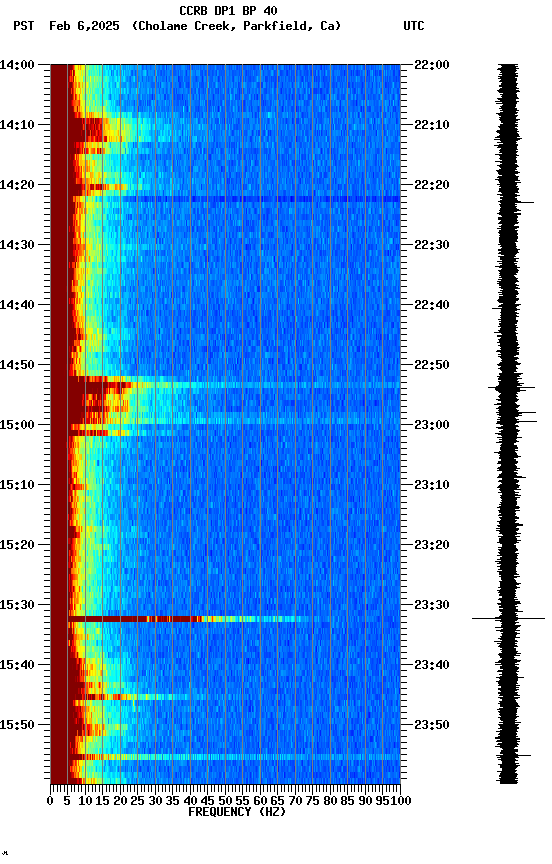The image size is (552, 864).
Task: Click the 22:20 UTC time label
Action: (432, 185)
